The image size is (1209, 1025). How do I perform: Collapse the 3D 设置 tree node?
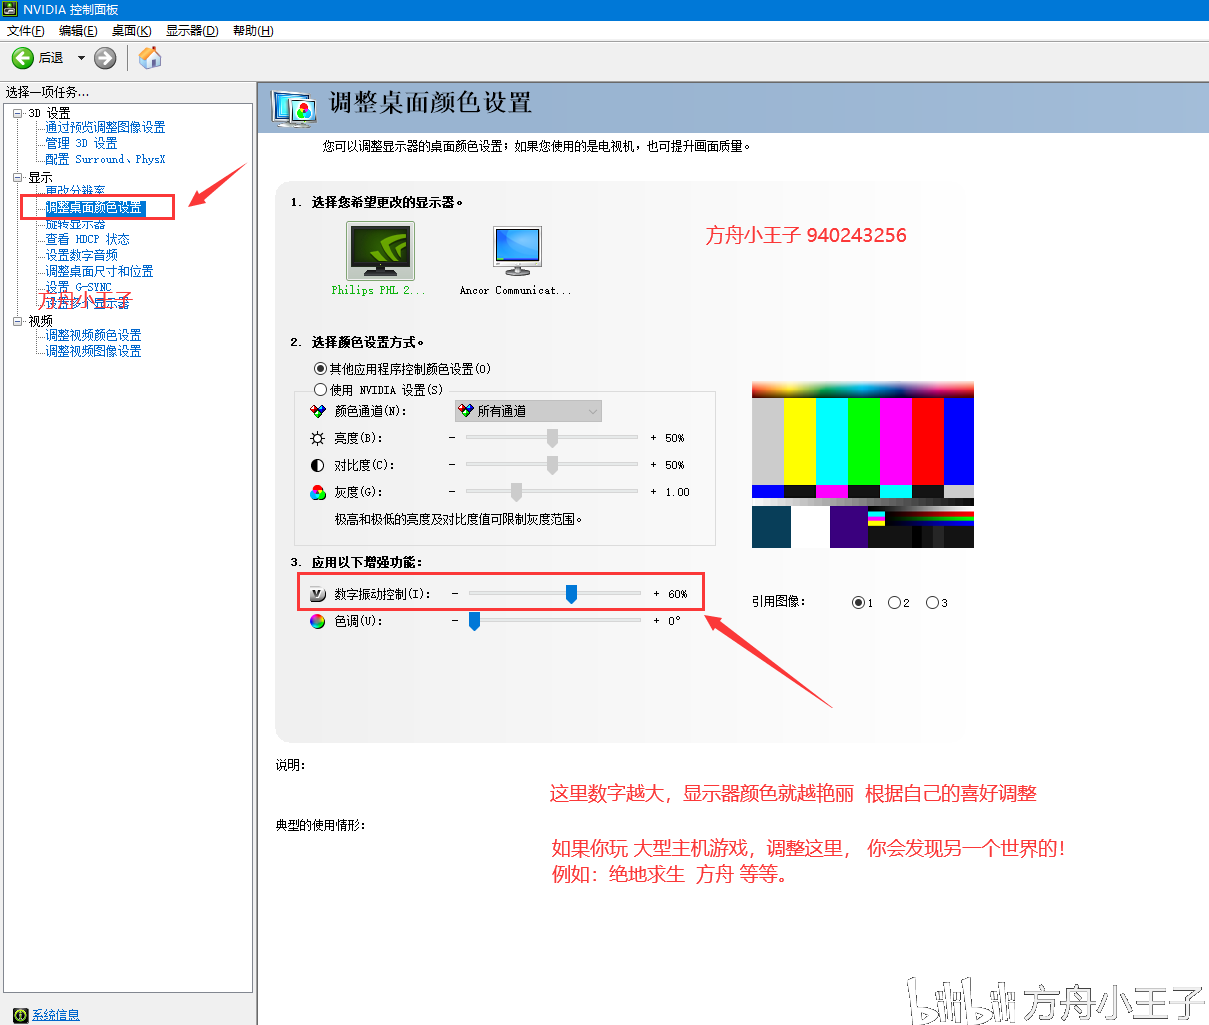18,113
